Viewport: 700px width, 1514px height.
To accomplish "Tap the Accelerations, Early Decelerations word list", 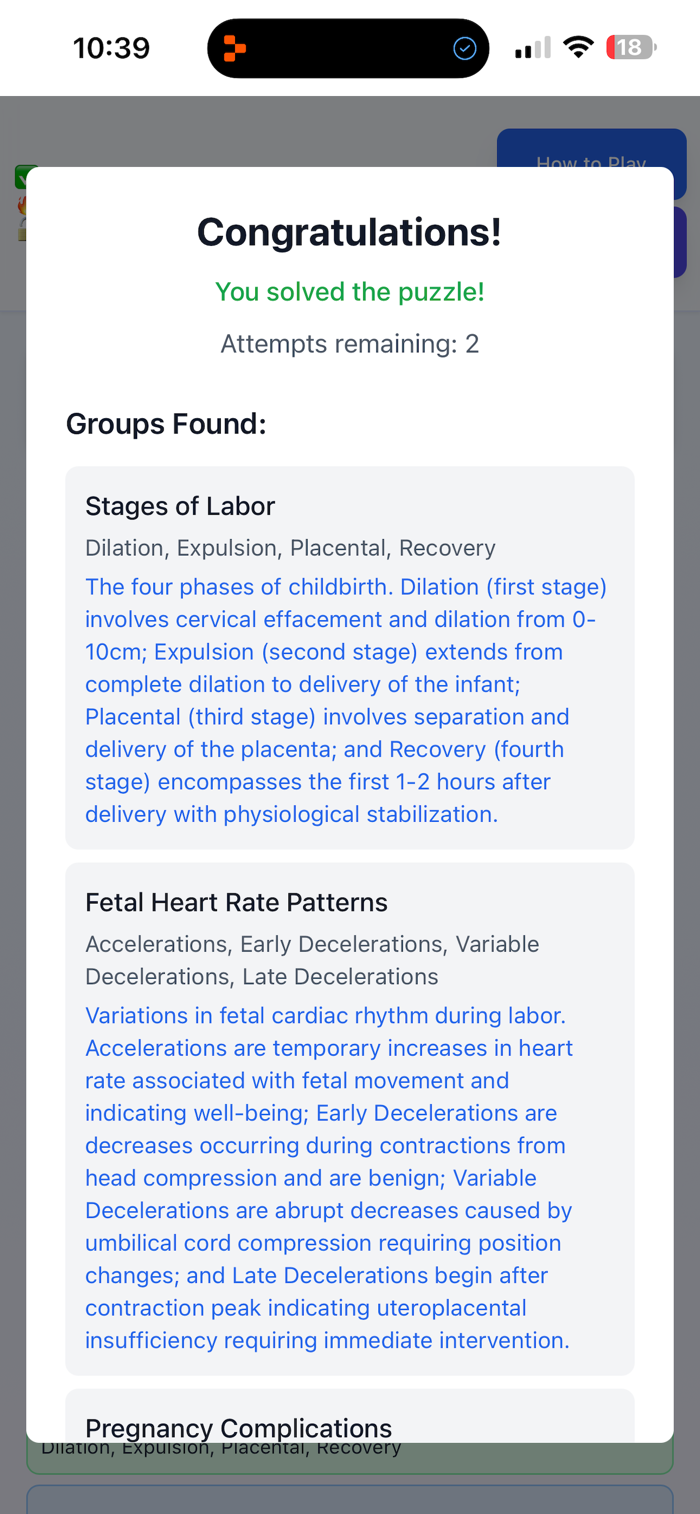I will [x=312, y=960].
